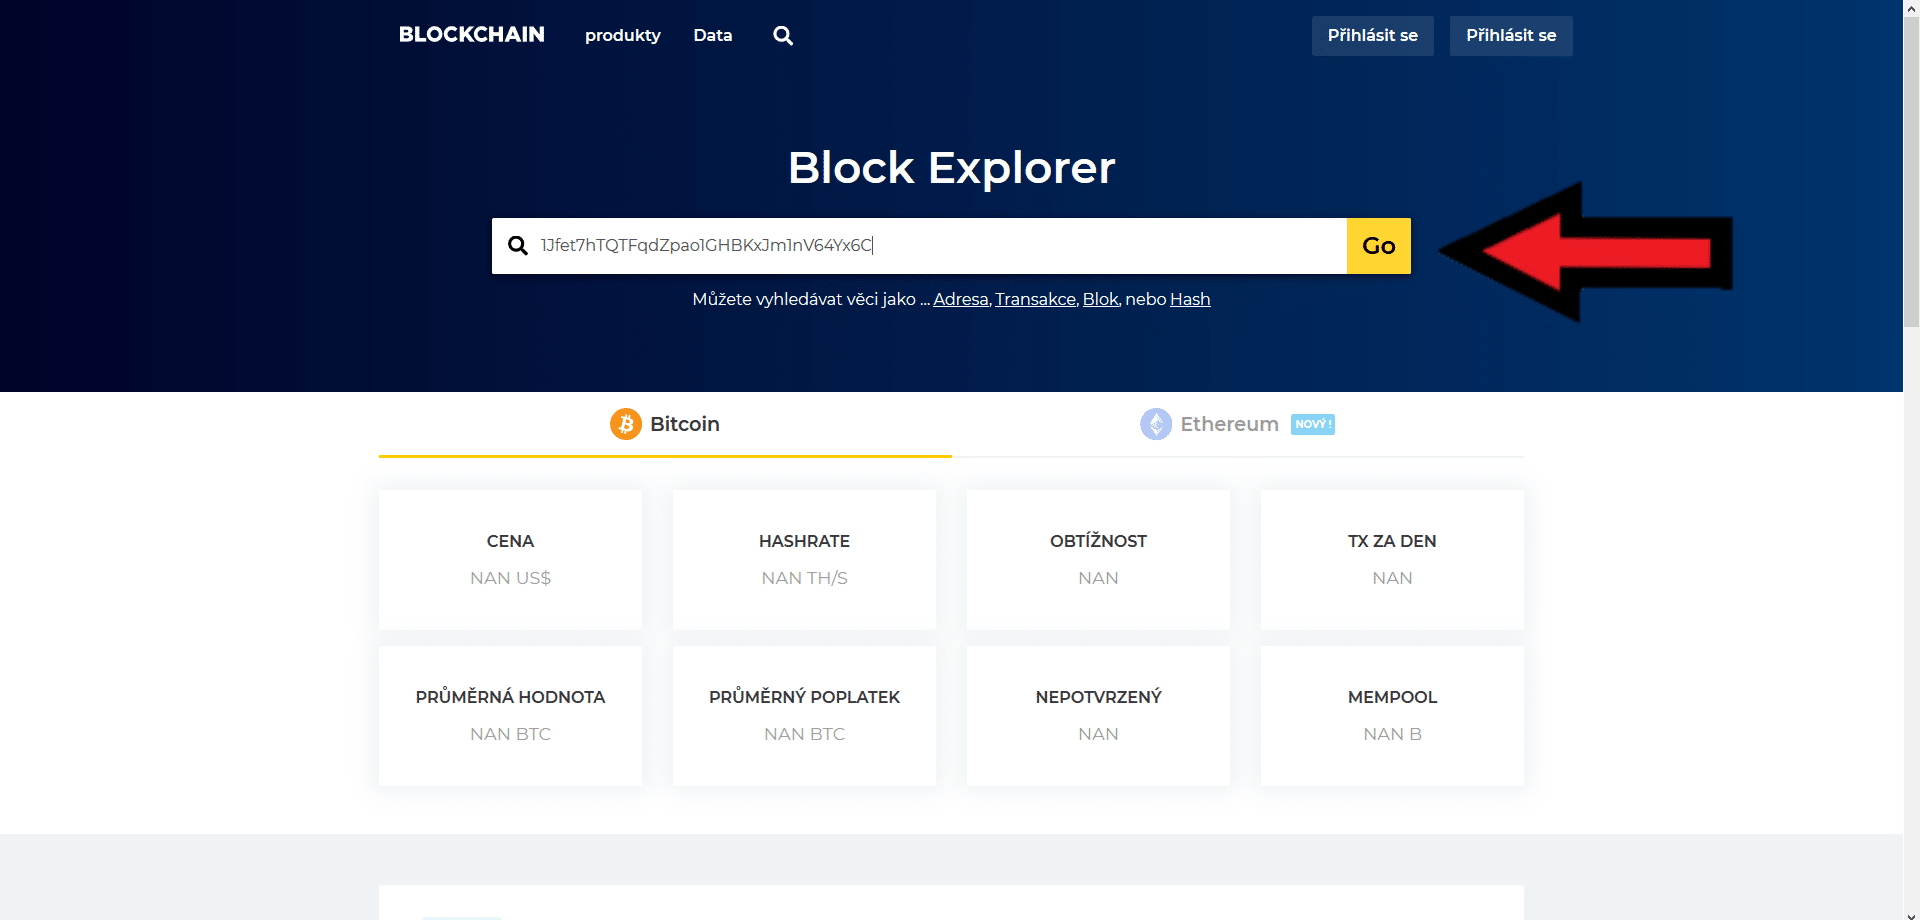Image resolution: width=1920 pixels, height=920 pixels.
Task: Click NAN BTC under PRŮMĚRNÁ HODNOTA
Action: [x=510, y=734]
